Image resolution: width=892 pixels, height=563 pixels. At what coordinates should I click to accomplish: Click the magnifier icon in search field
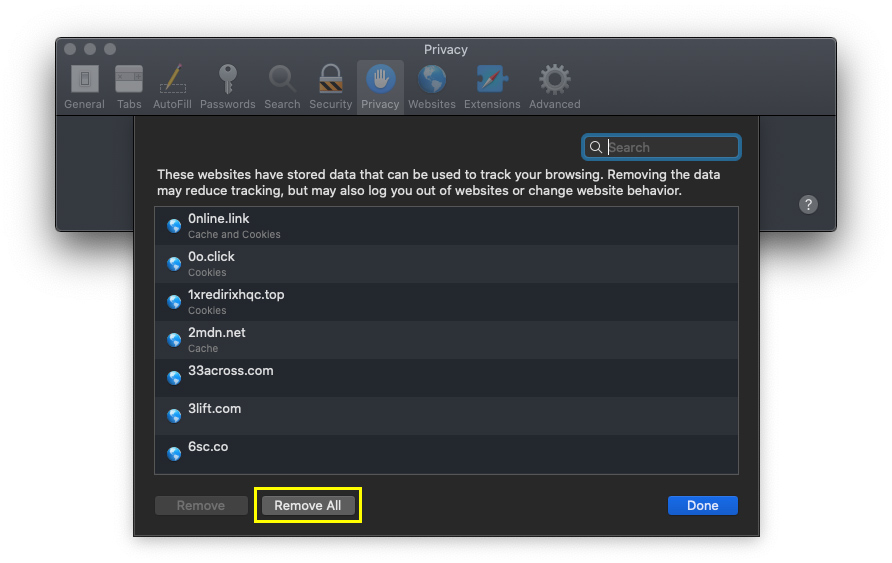(x=596, y=147)
